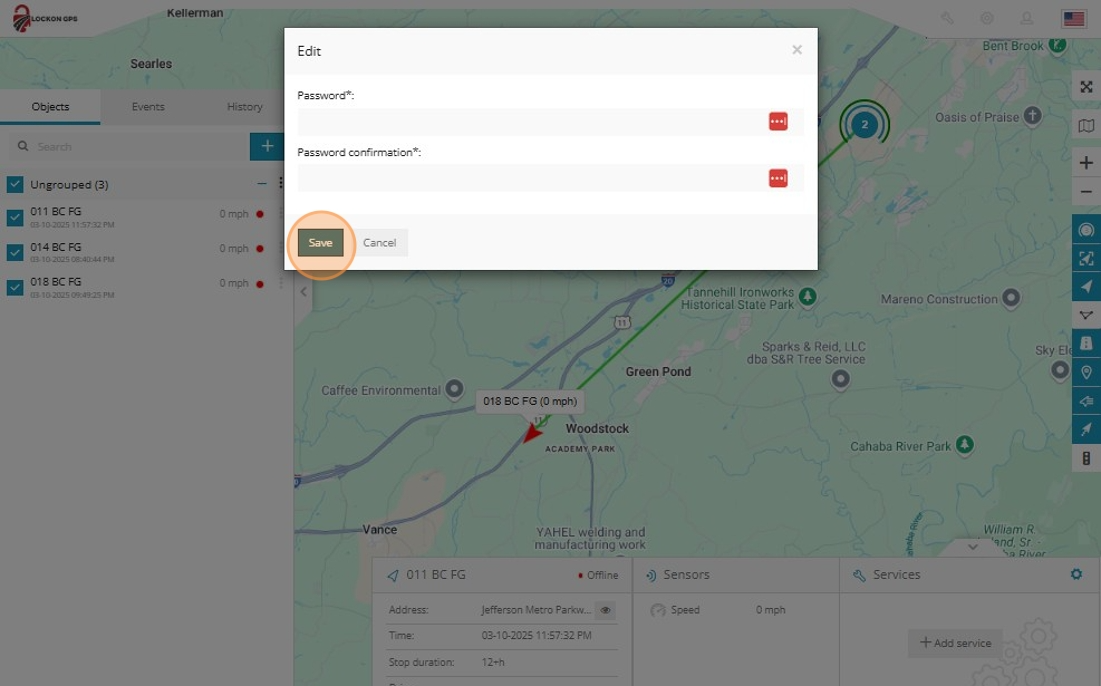Zoom out on the map
This screenshot has width=1101, height=686.
point(1086,192)
